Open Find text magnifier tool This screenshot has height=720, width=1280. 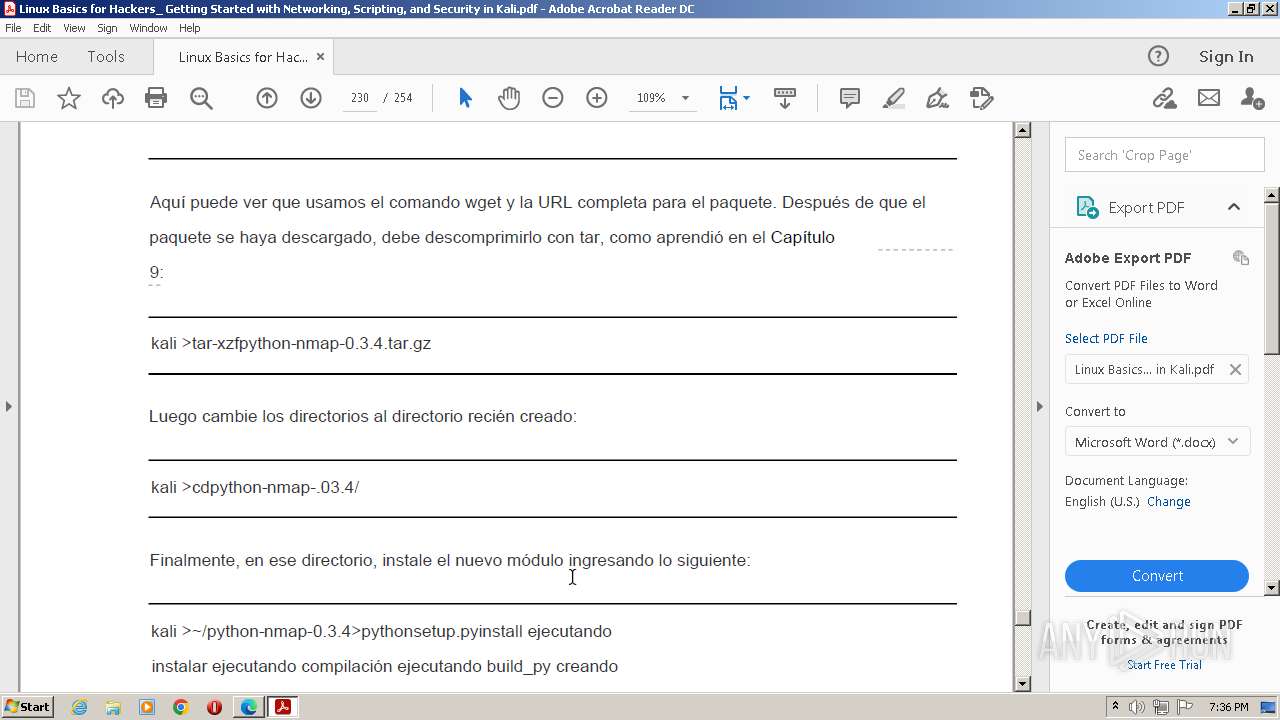point(201,98)
